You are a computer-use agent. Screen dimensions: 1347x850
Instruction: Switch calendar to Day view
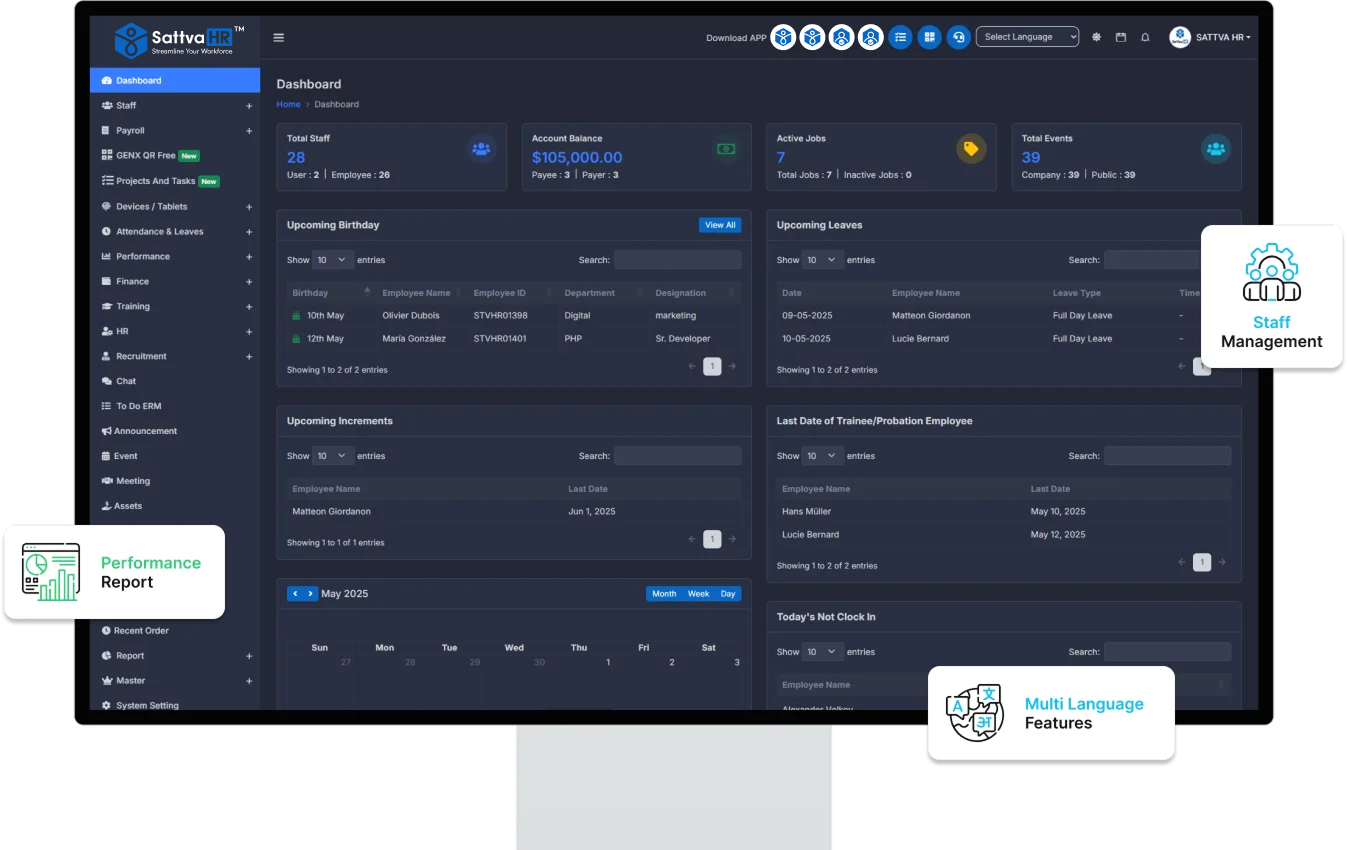[728, 594]
